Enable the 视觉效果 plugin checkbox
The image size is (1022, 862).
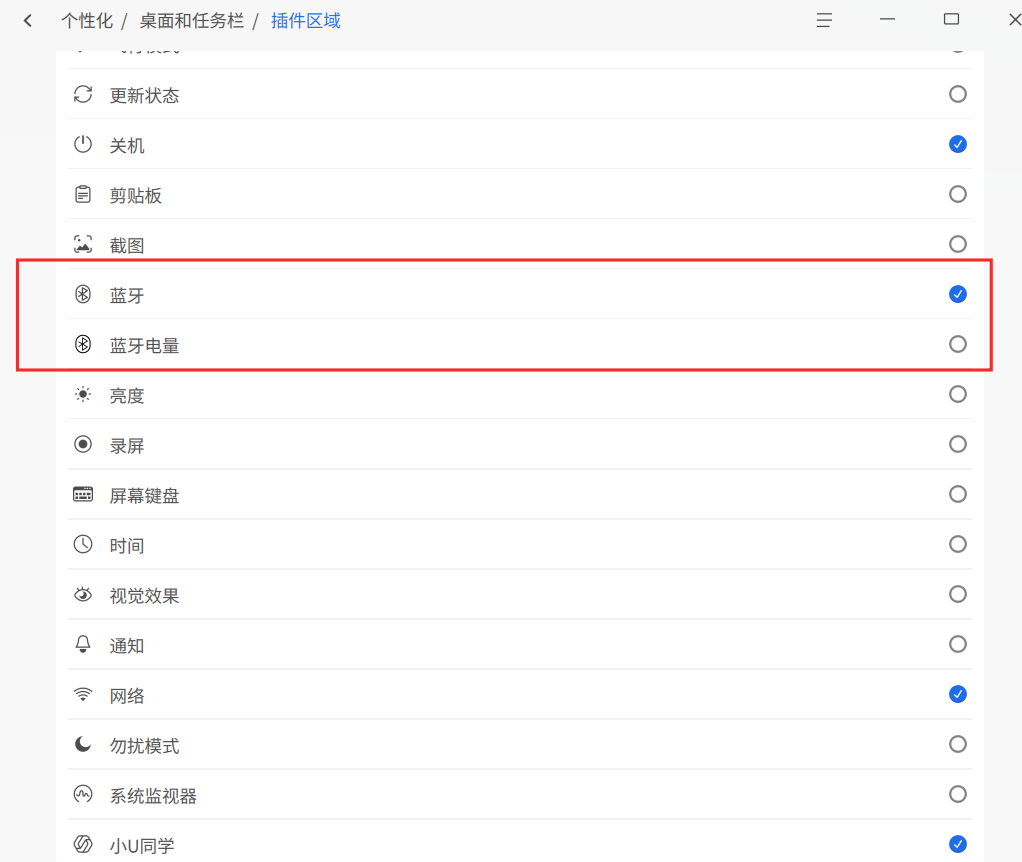tap(957, 594)
